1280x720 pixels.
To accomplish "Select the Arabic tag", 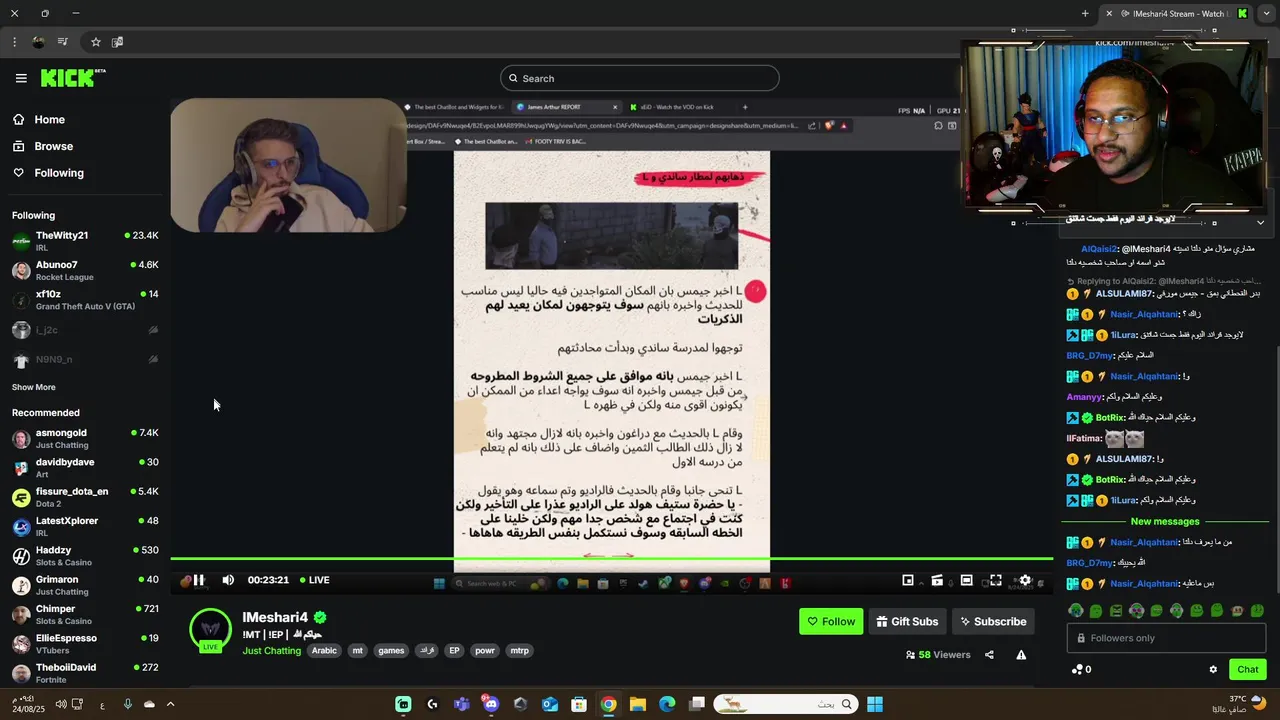I will 324,650.
